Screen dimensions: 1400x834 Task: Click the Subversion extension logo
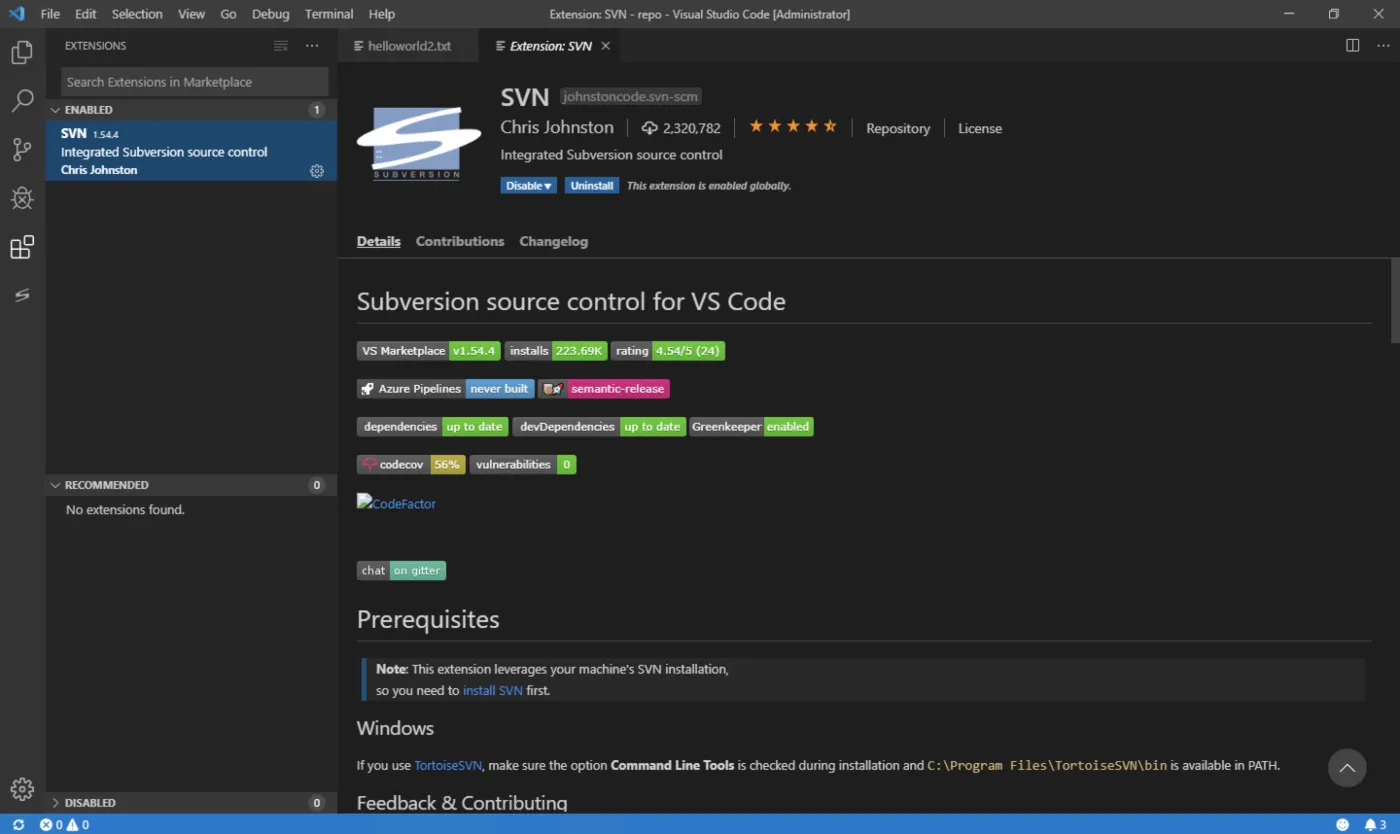click(x=419, y=144)
